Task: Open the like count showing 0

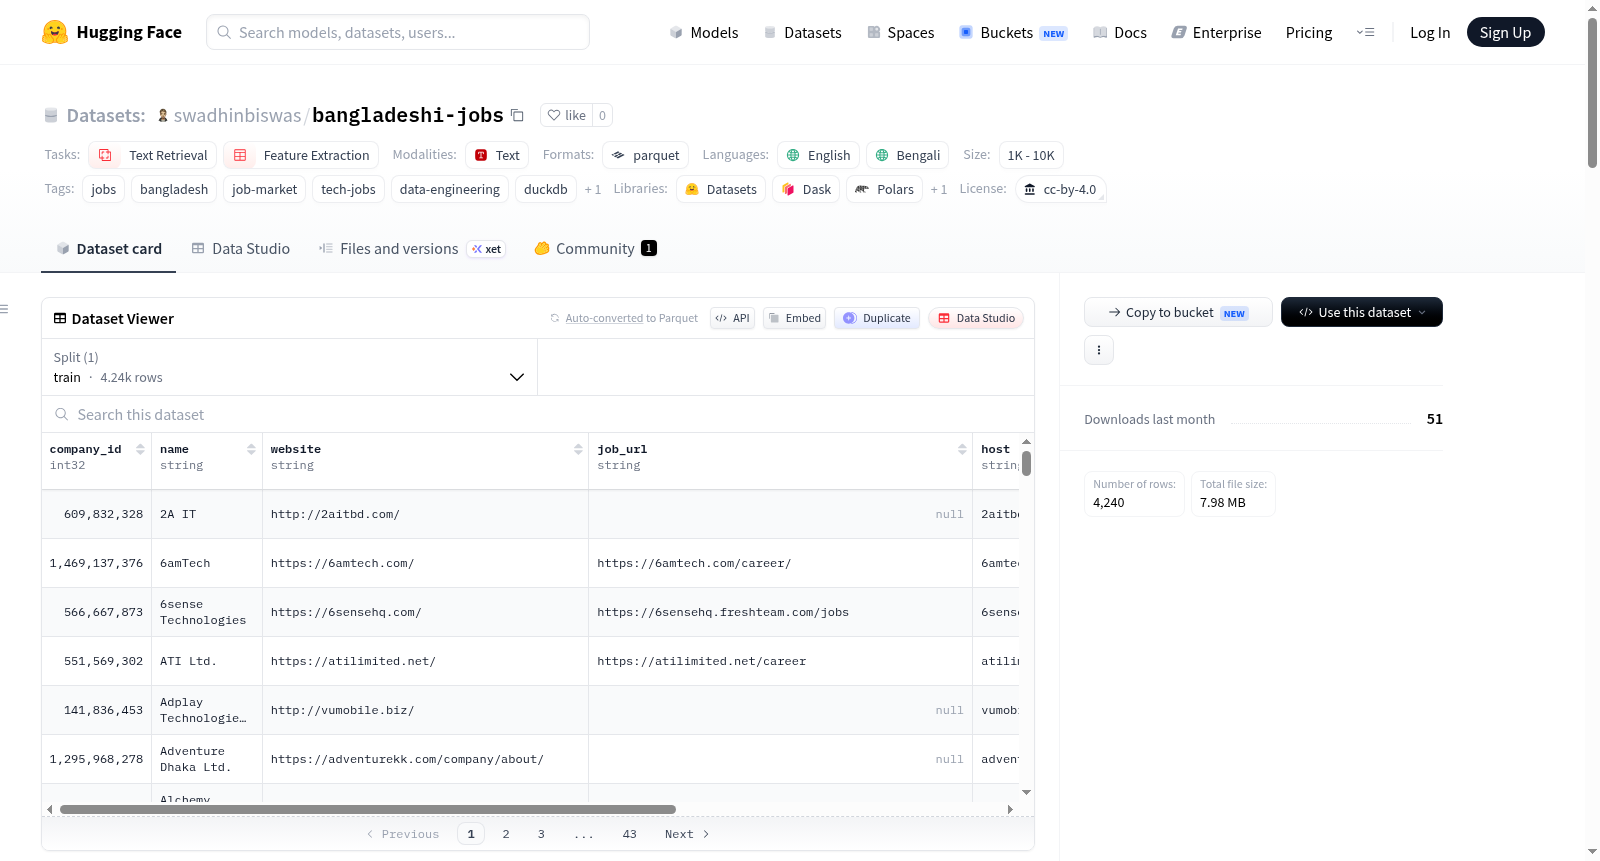Action: [602, 115]
